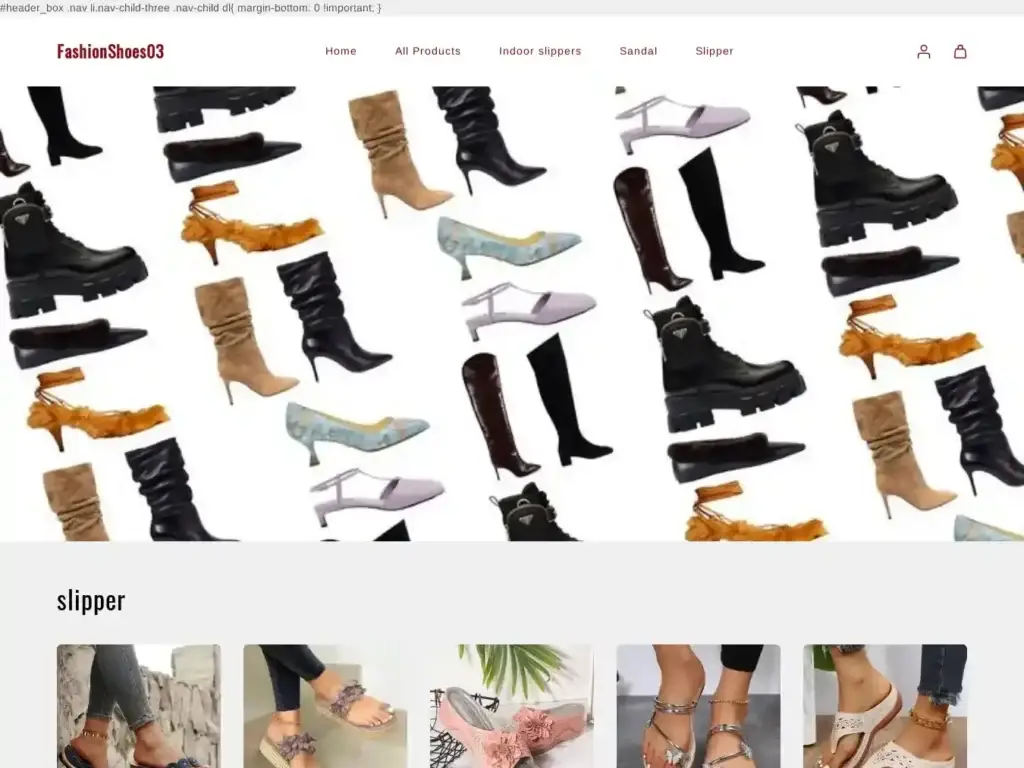
Task: Select the pink flower wedge slipper product
Action: pos(511,705)
